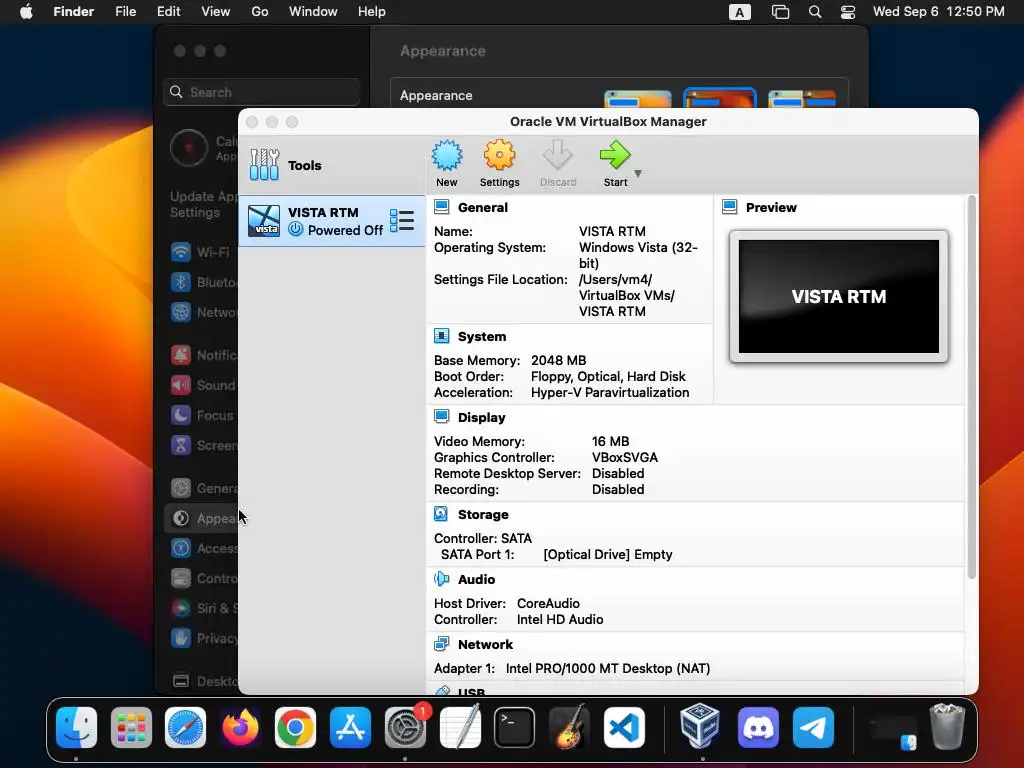The height and width of the screenshot is (768, 1024).
Task: Open the Display settings heading link
Action: (481, 417)
